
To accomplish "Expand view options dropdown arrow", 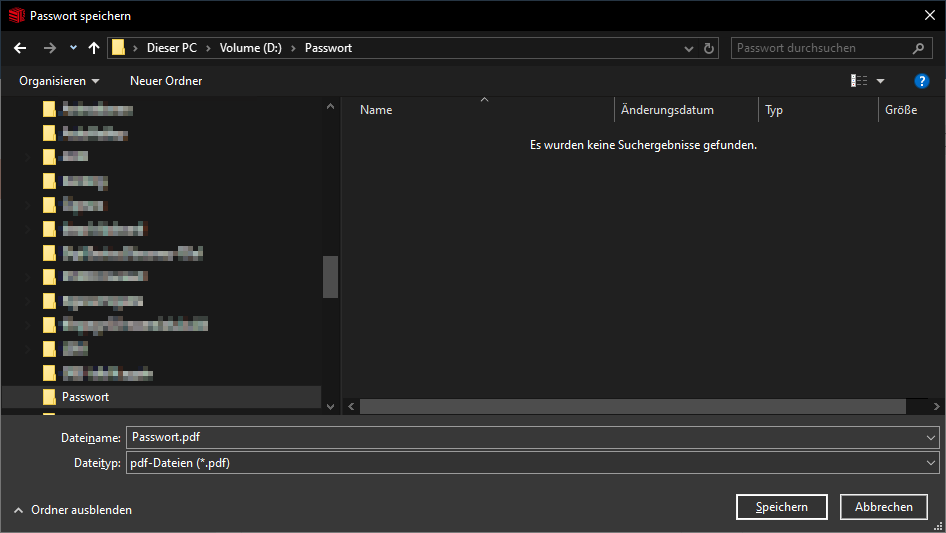I will [x=881, y=81].
